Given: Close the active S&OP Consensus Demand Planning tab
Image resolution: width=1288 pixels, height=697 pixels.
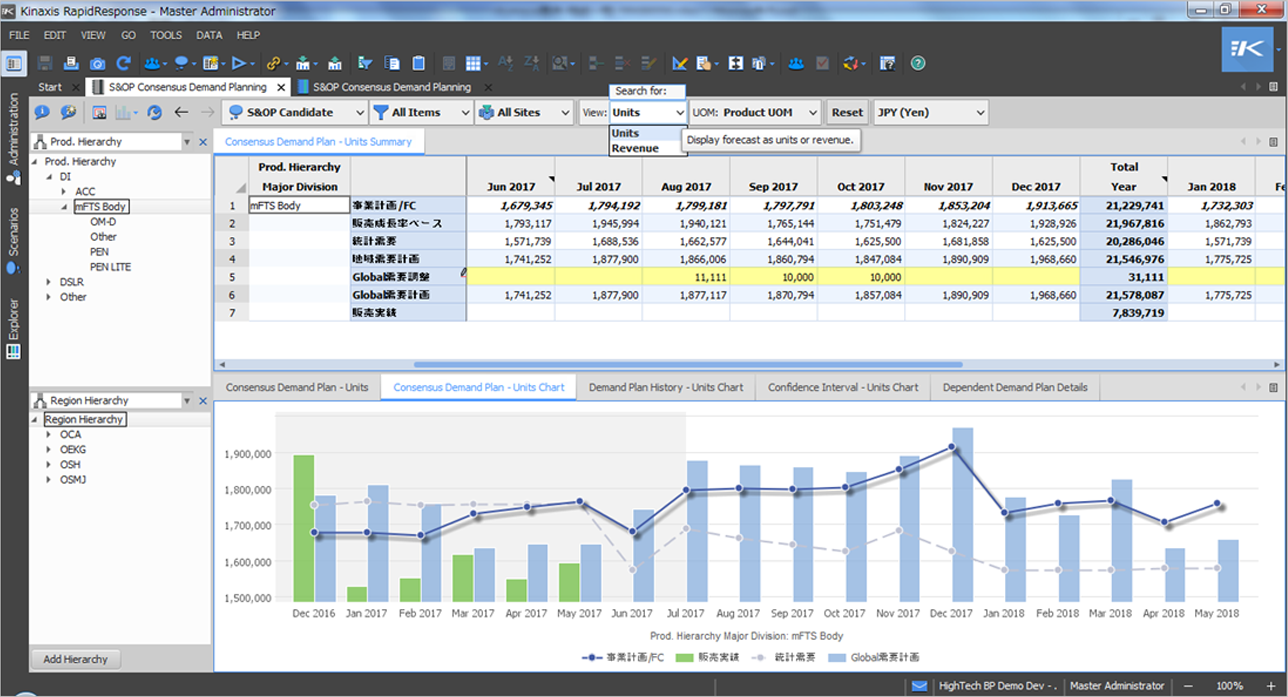Looking at the screenshot, I should pyautogui.click(x=280, y=87).
